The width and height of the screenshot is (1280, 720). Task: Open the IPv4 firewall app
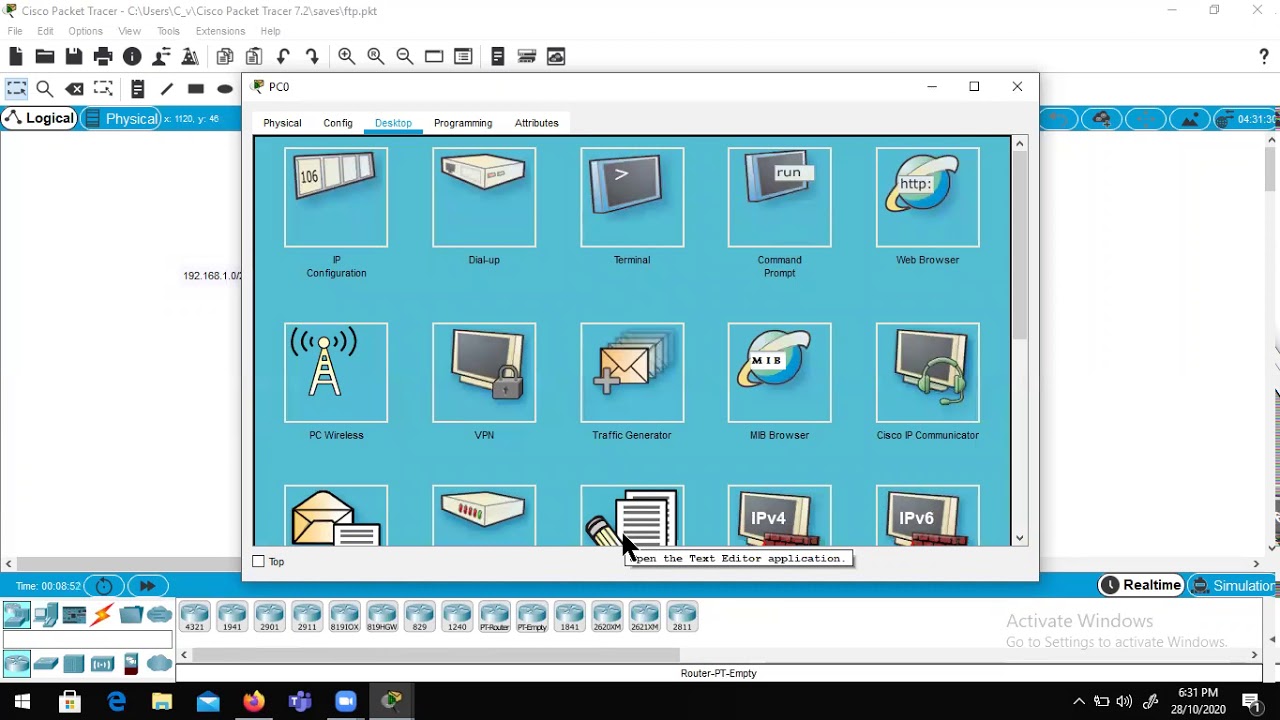pos(780,516)
